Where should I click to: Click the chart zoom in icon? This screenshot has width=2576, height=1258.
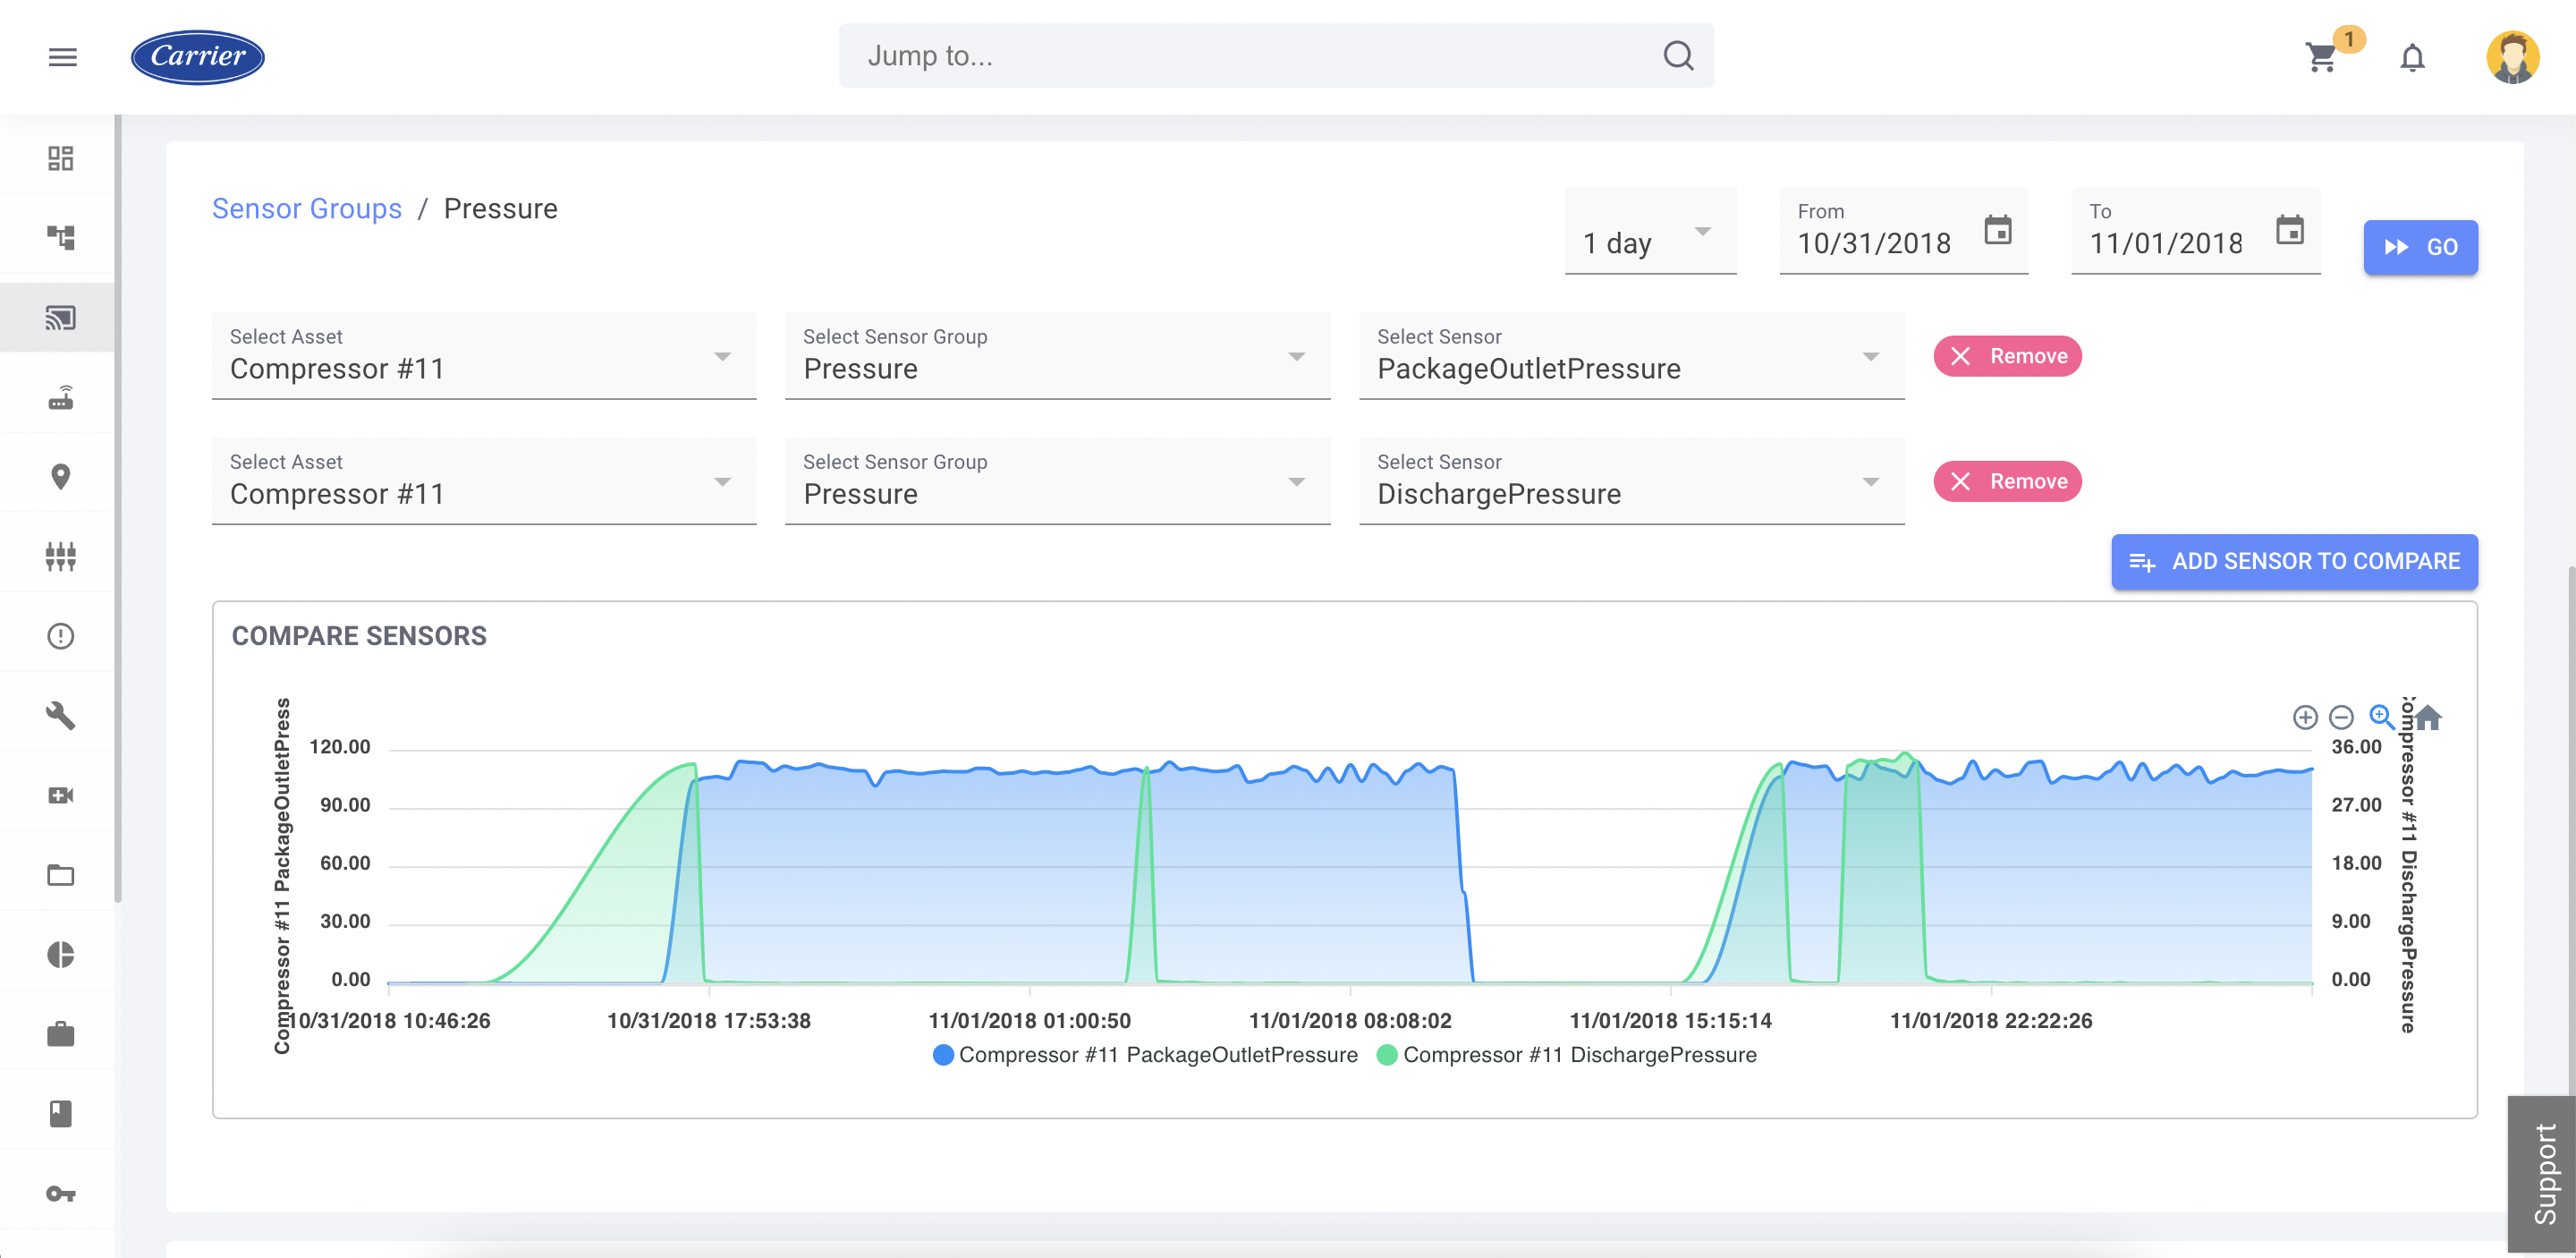pyautogui.click(x=2304, y=717)
